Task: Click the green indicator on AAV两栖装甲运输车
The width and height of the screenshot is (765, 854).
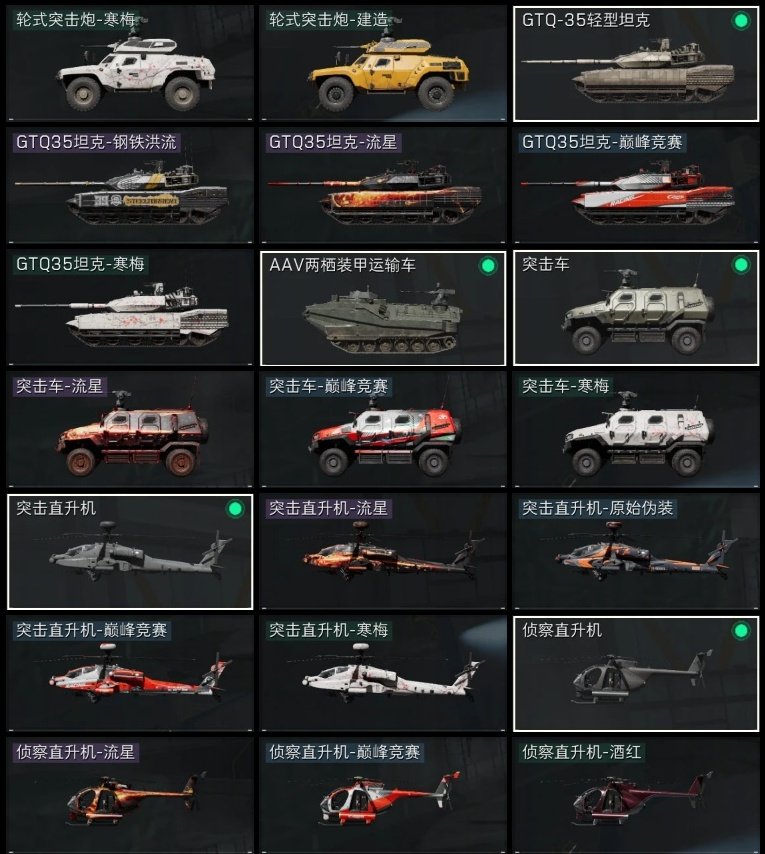Action: pyautogui.click(x=488, y=265)
